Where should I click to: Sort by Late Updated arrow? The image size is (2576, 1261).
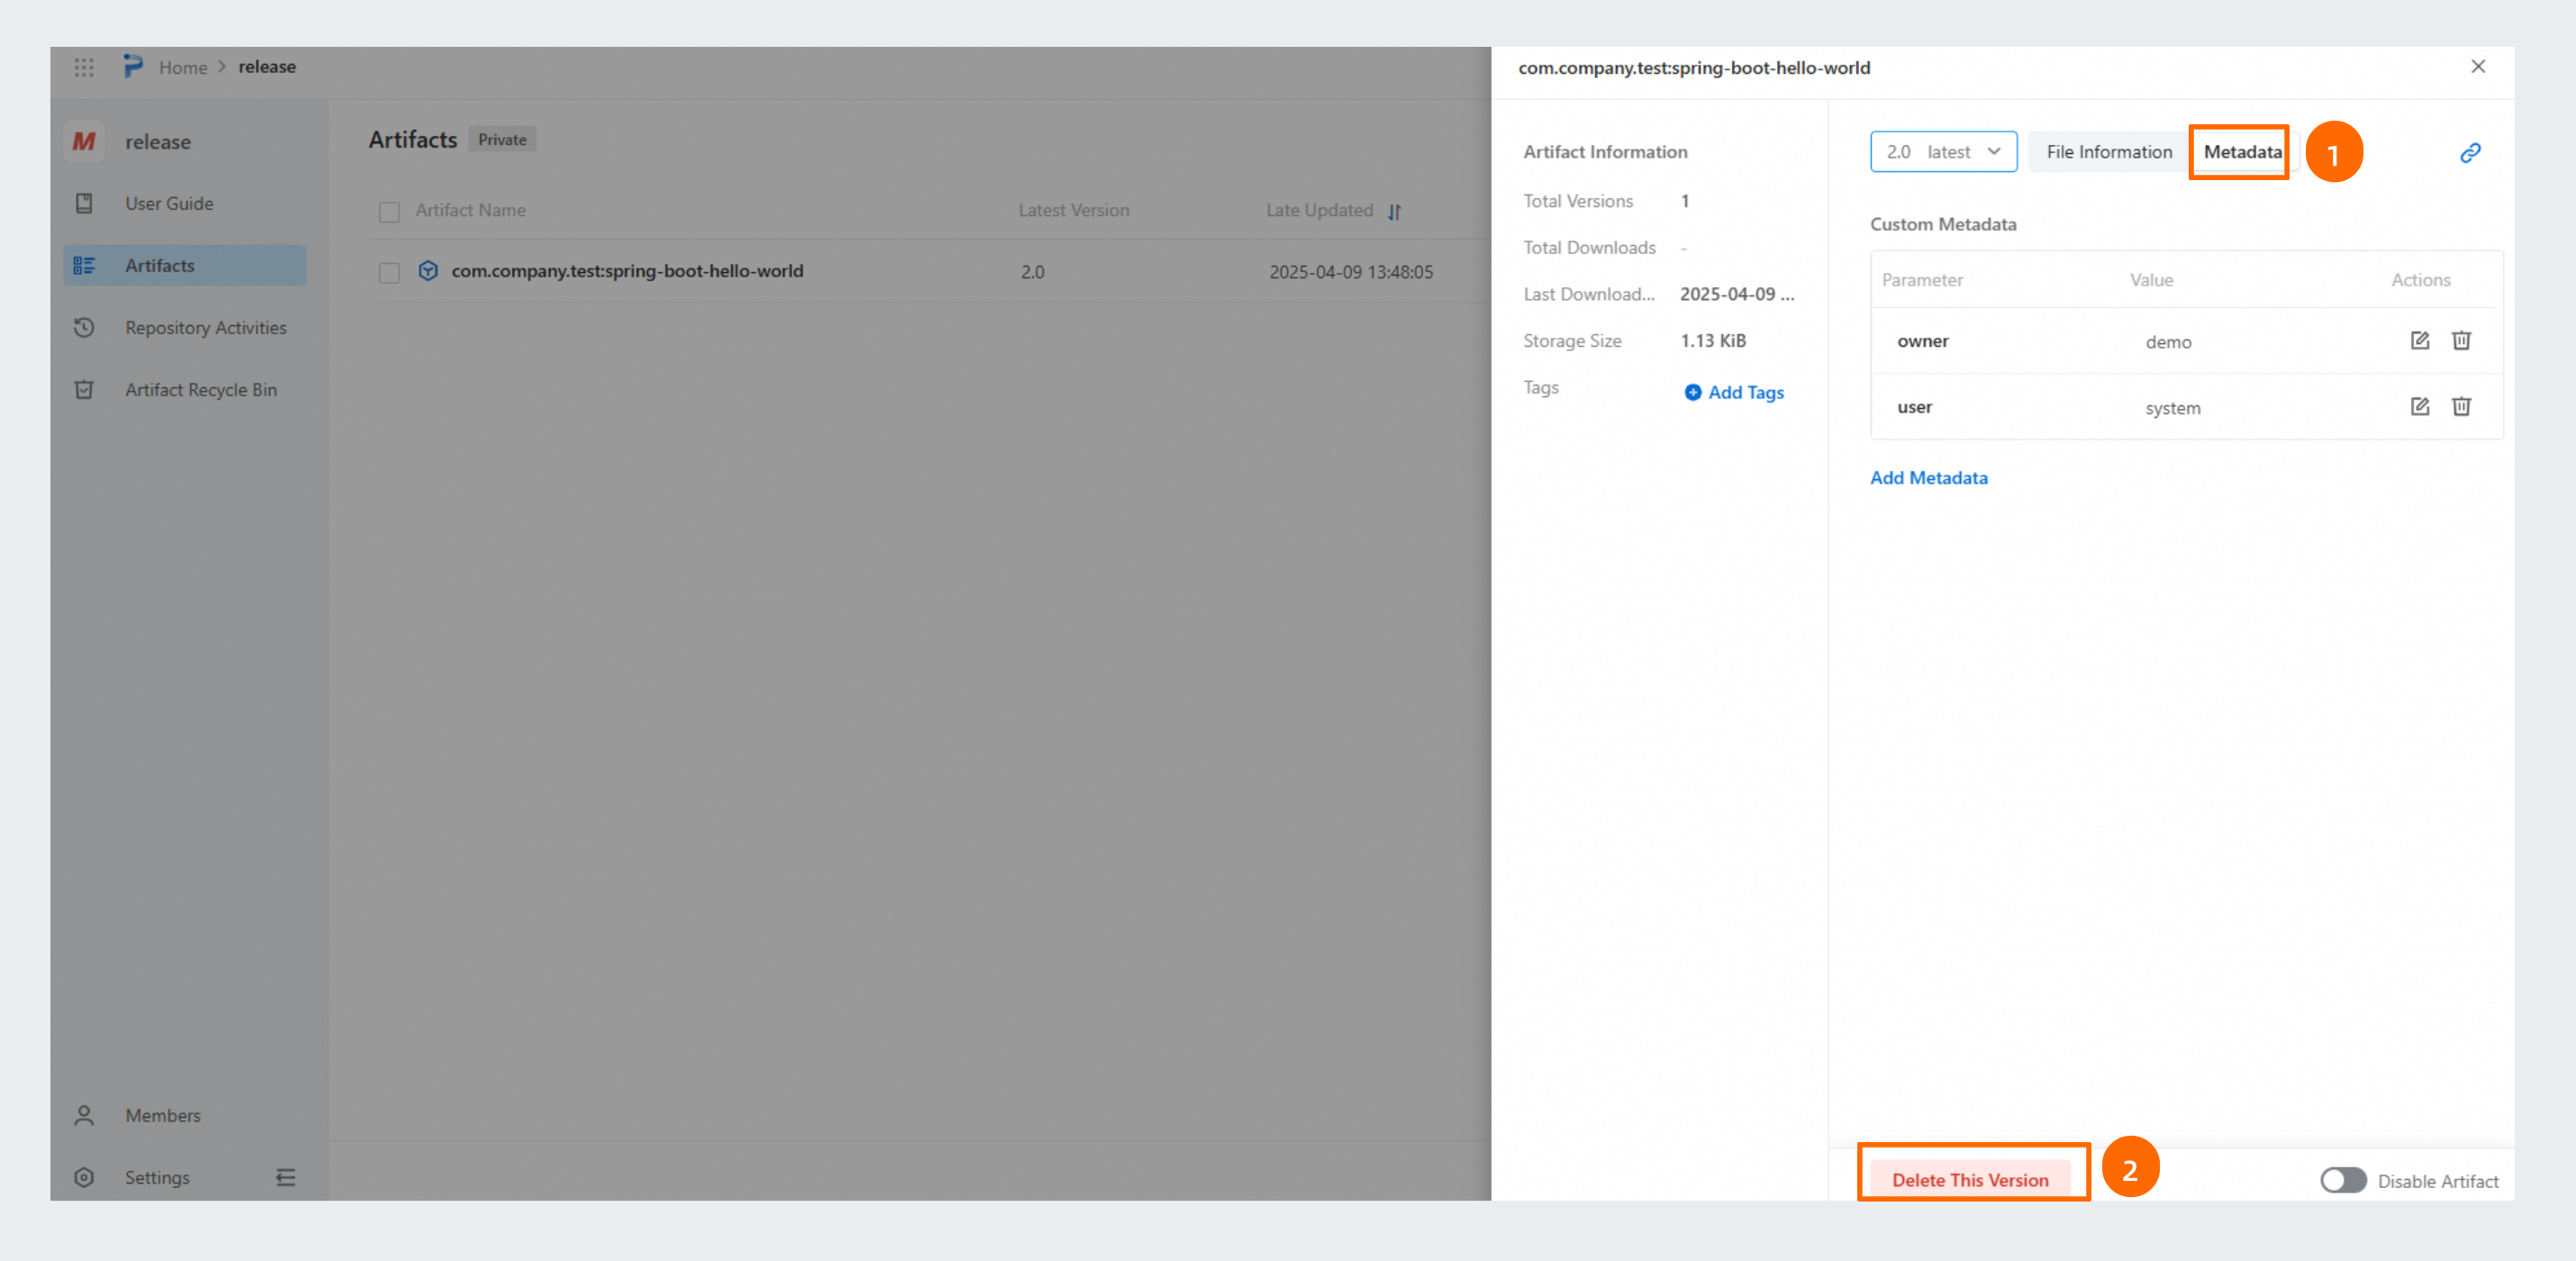point(1395,212)
